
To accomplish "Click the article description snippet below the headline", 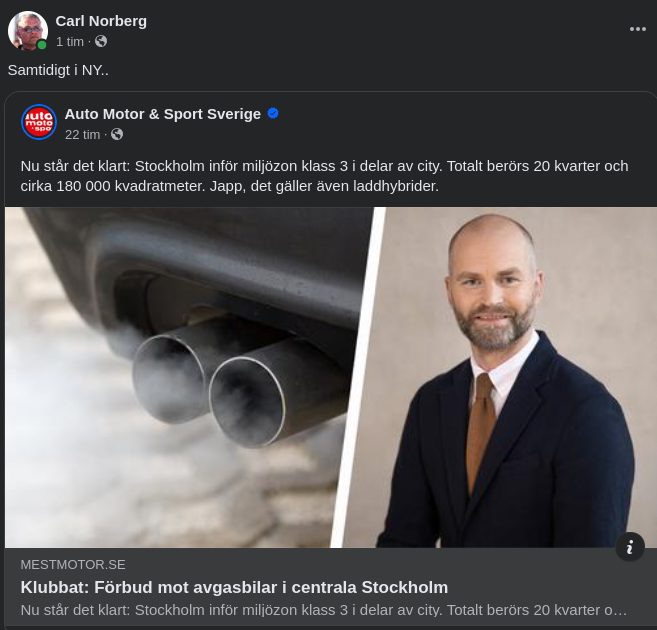I will [323, 609].
